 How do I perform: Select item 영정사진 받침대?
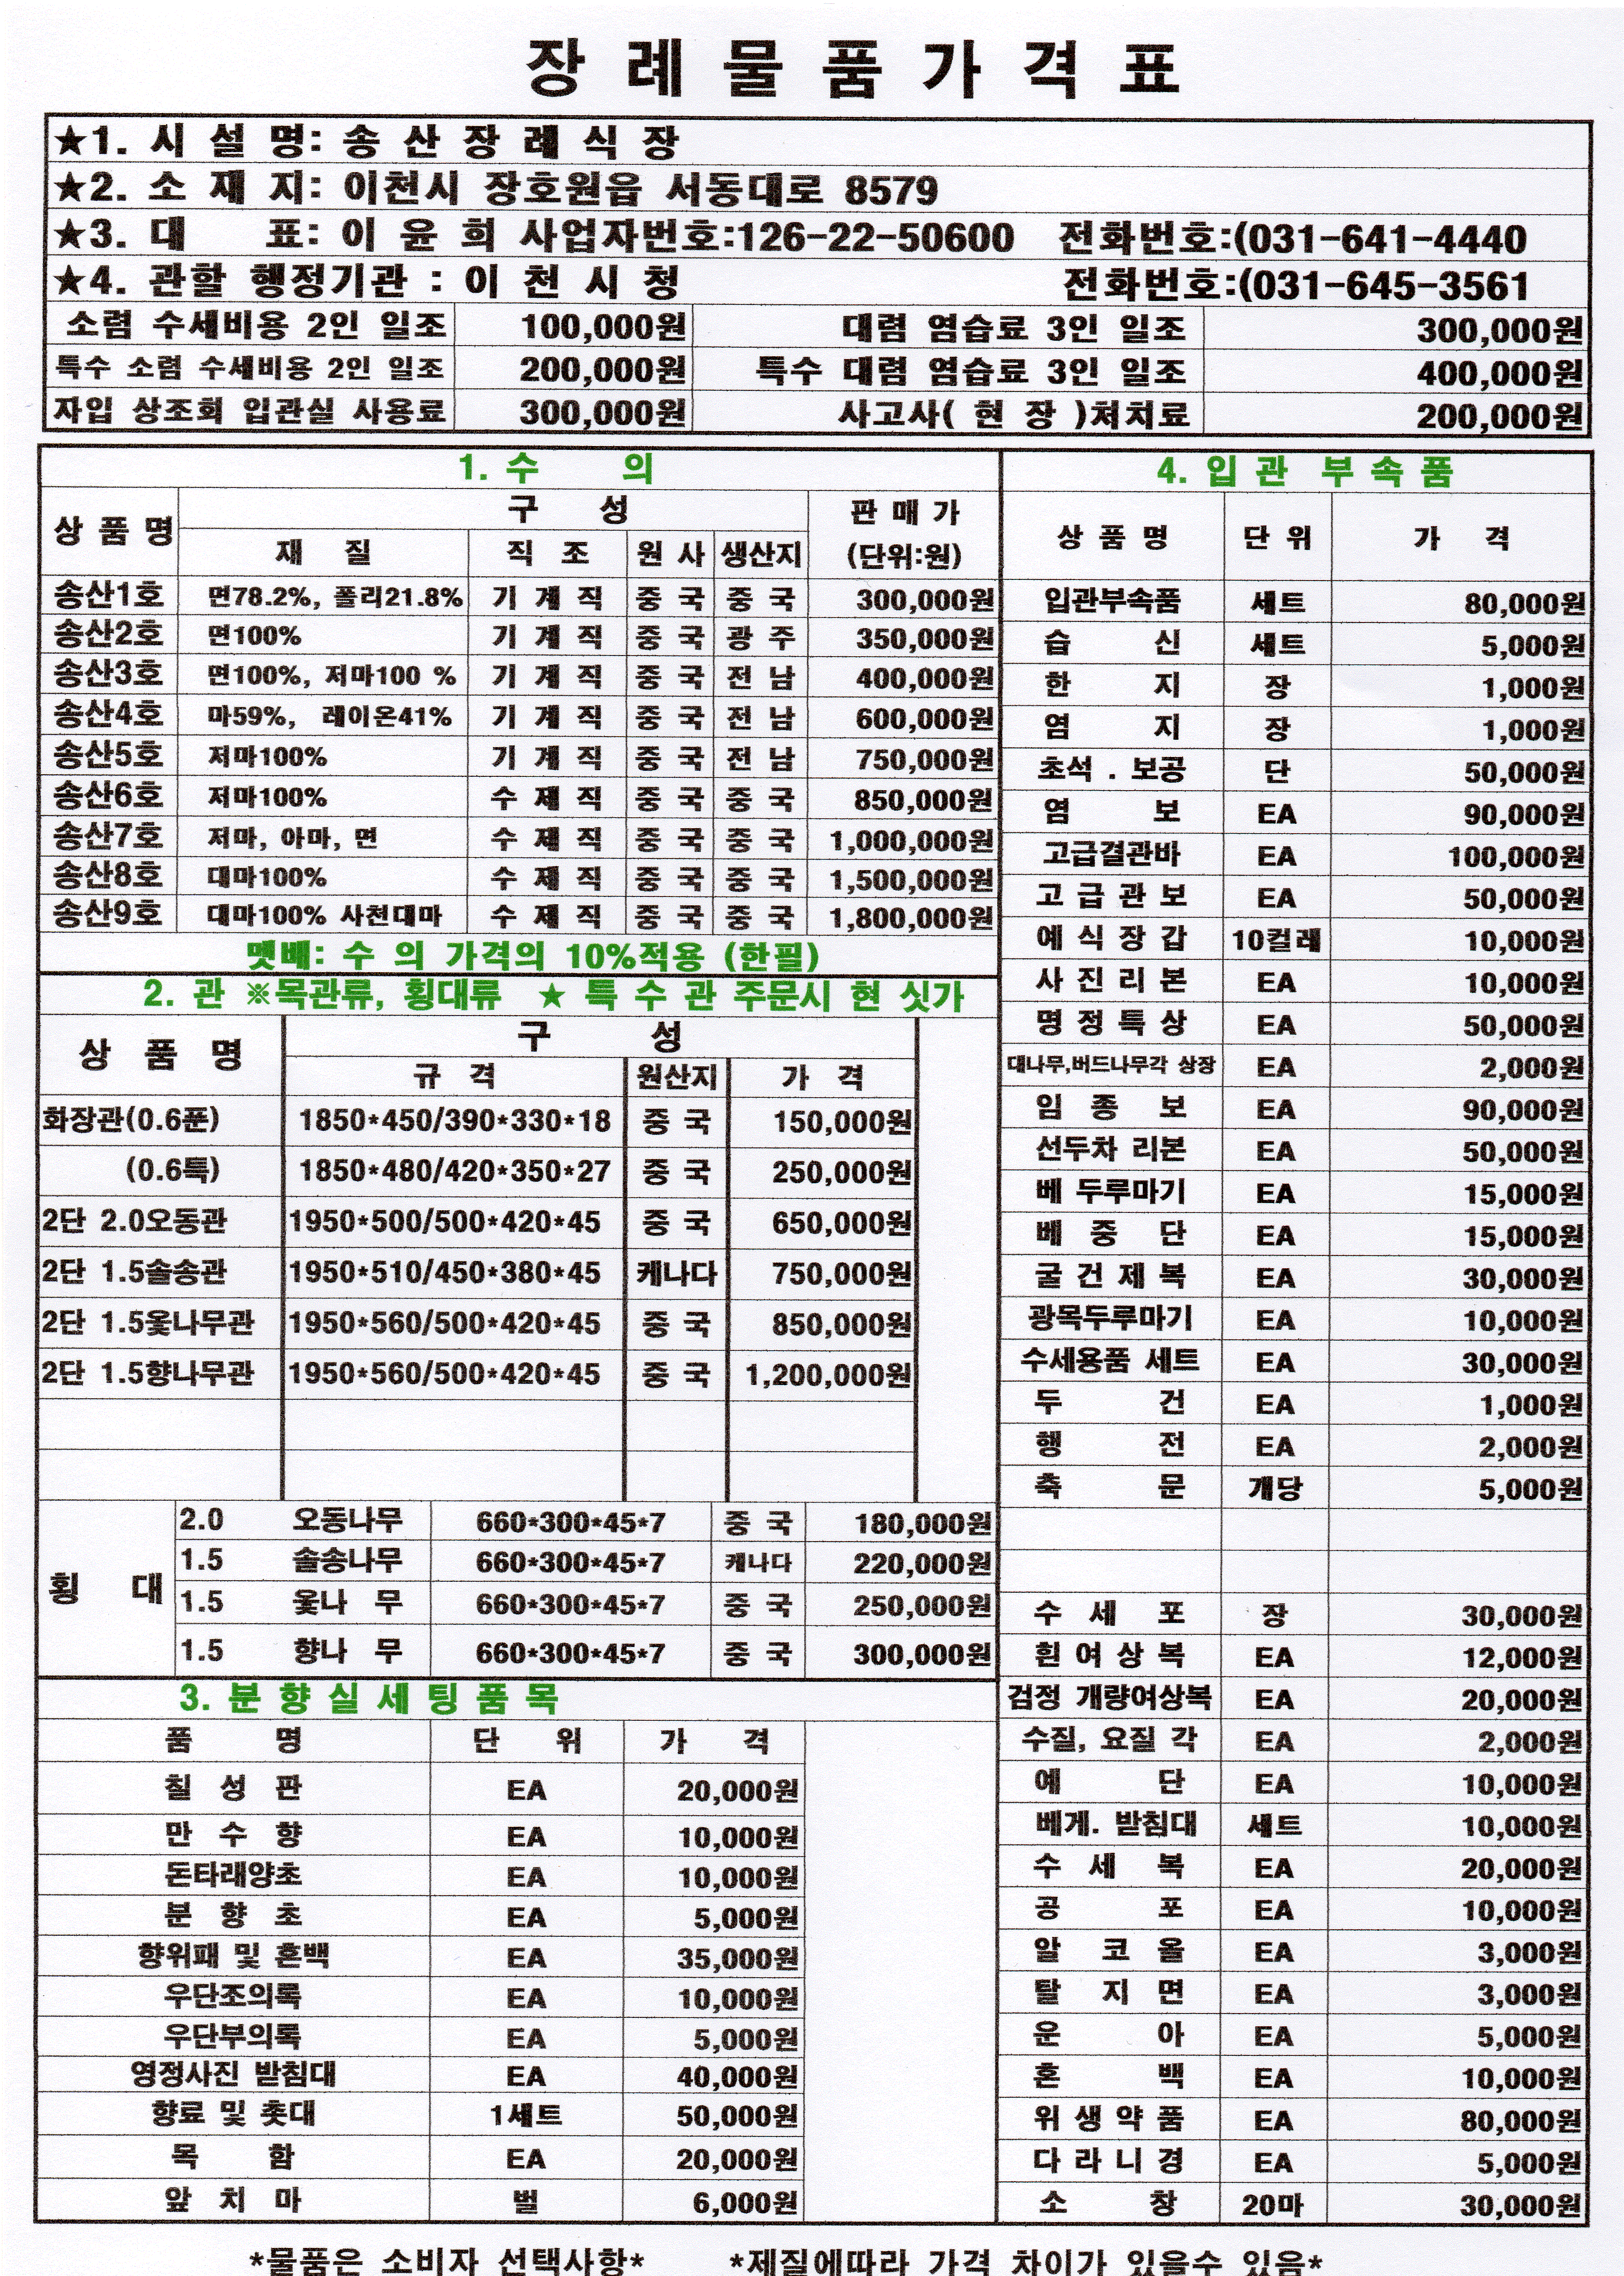pyautogui.click(x=233, y=2074)
